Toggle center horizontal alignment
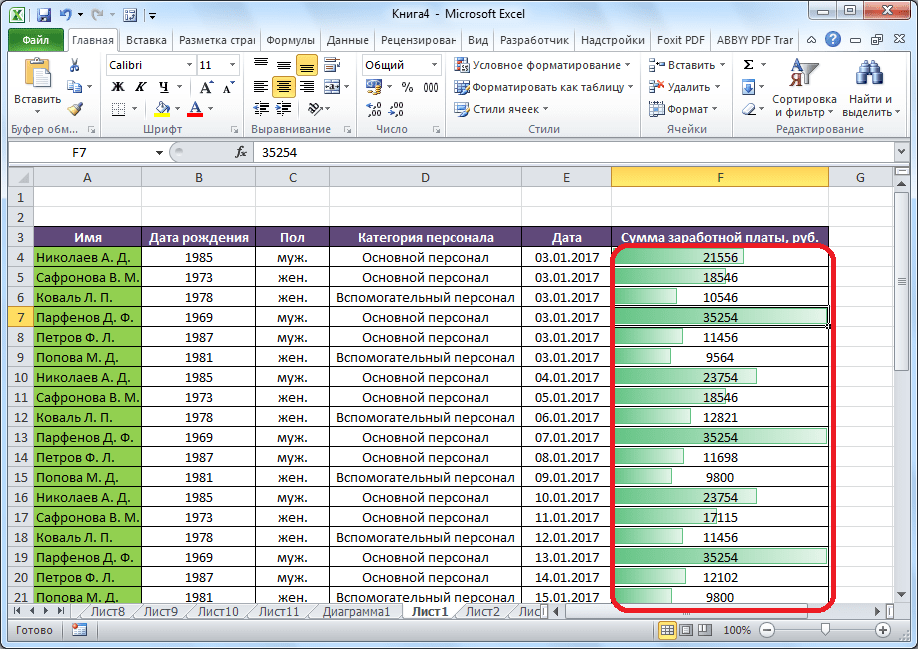 click(x=284, y=87)
